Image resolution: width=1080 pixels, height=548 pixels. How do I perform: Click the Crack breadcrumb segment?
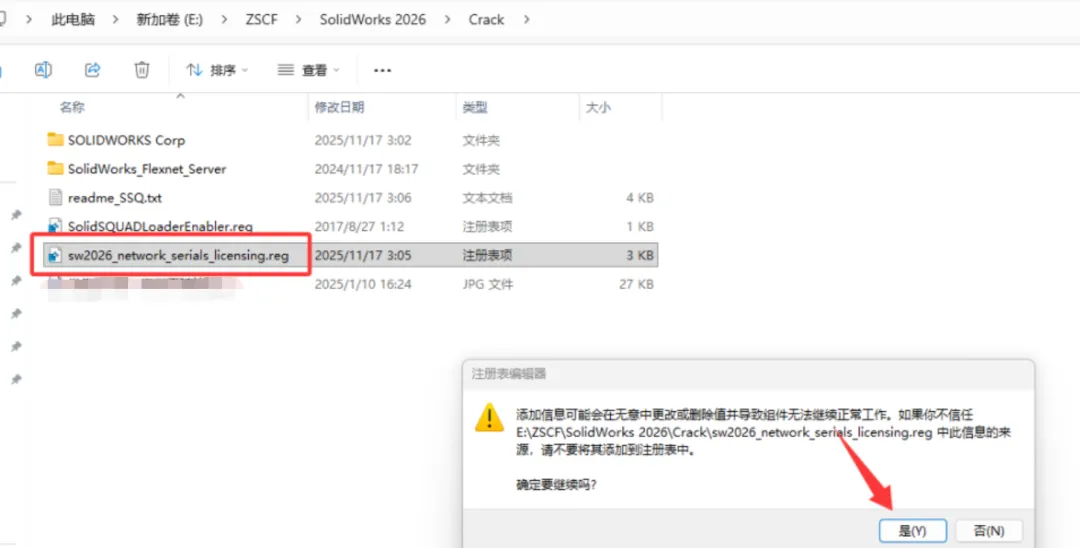click(x=486, y=20)
